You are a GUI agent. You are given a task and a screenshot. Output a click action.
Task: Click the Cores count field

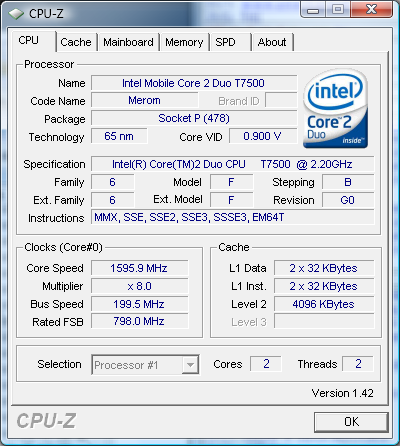266,364
